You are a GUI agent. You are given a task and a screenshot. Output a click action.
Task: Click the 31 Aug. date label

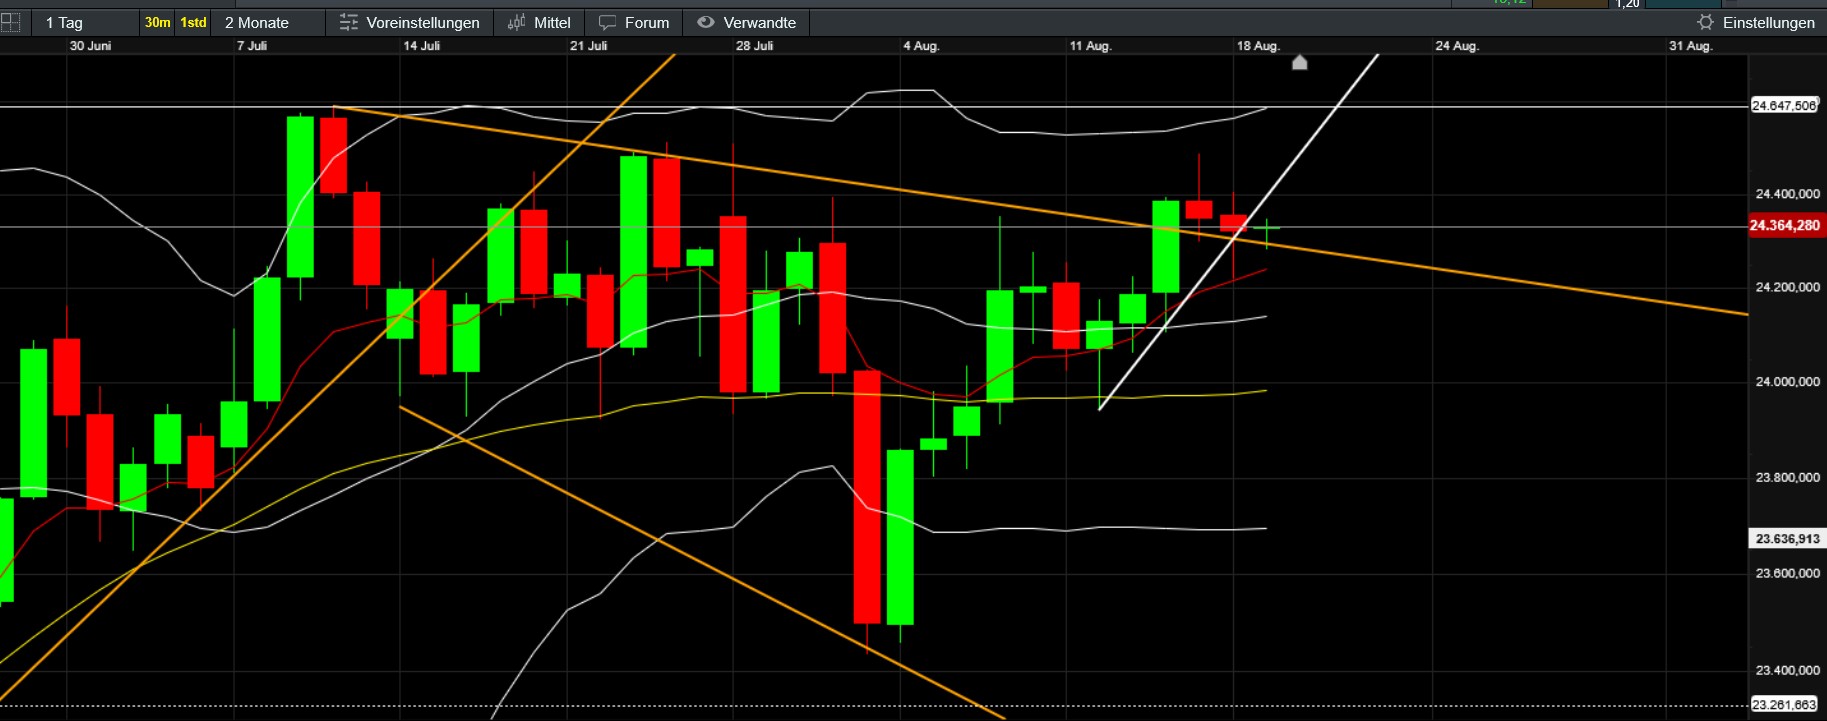(x=1691, y=46)
